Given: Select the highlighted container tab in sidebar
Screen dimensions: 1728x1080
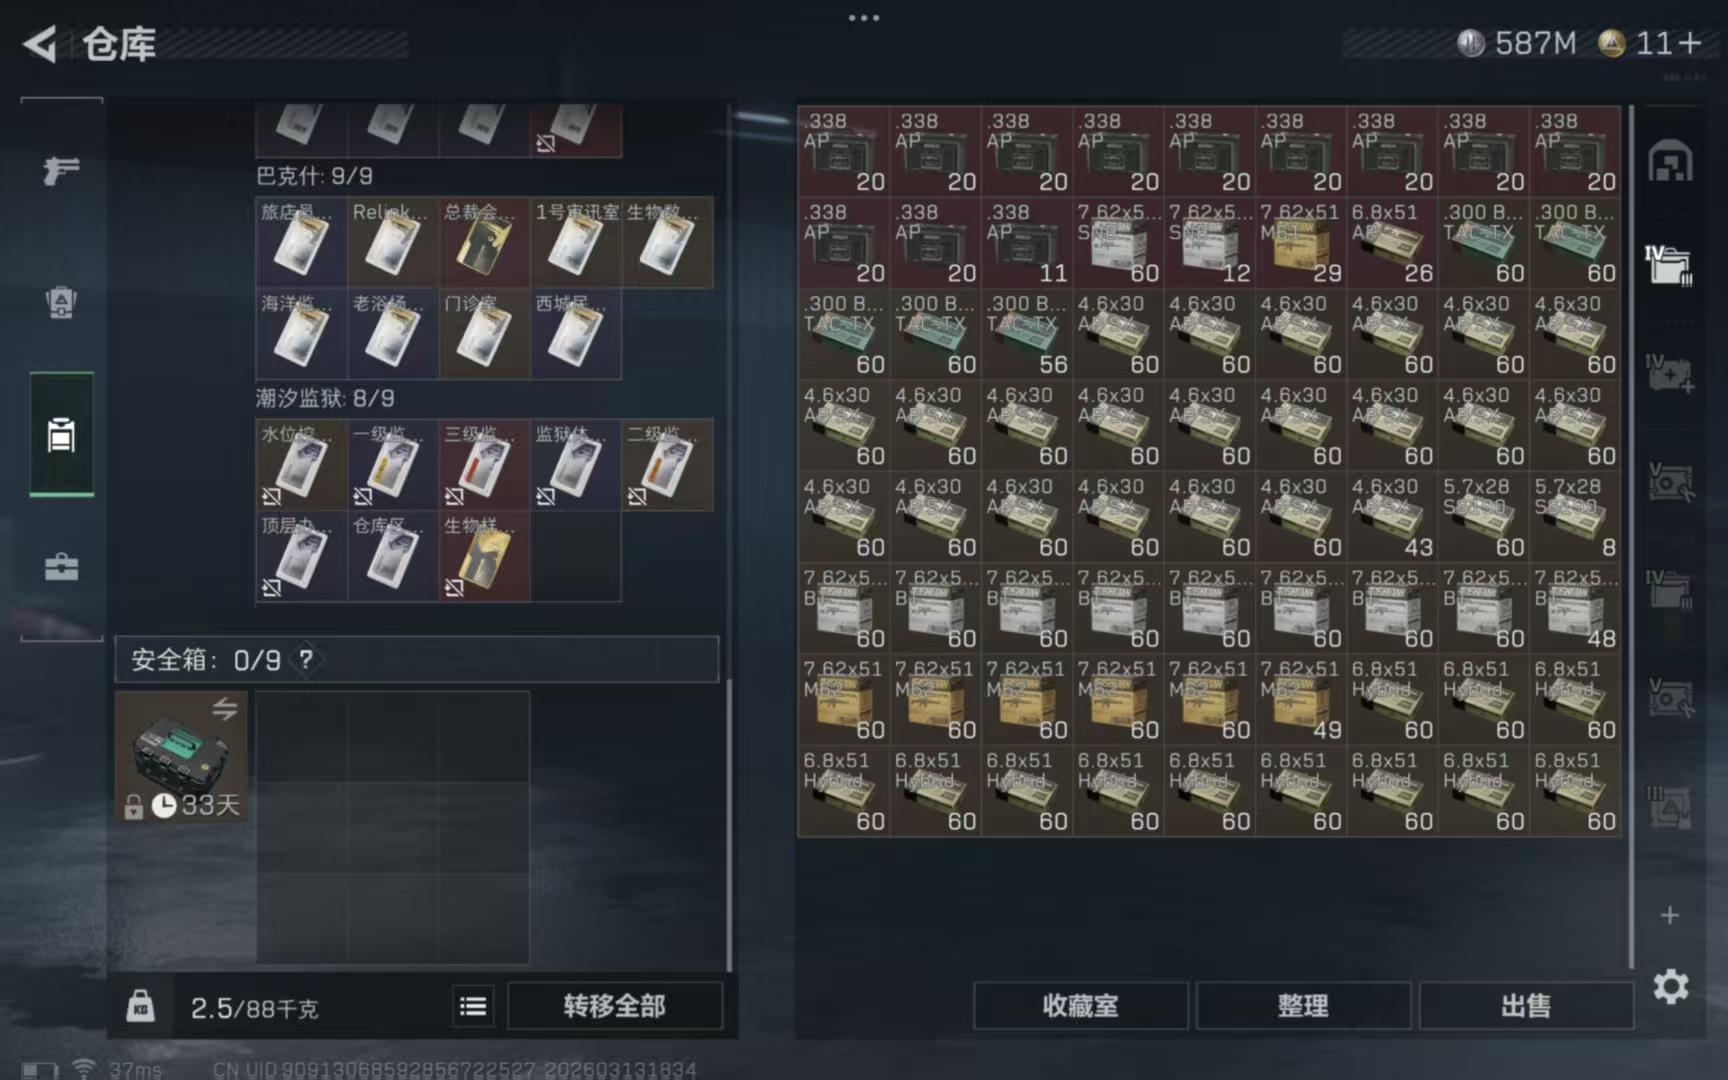Looking at the screenshot, I should pos(61,435).
